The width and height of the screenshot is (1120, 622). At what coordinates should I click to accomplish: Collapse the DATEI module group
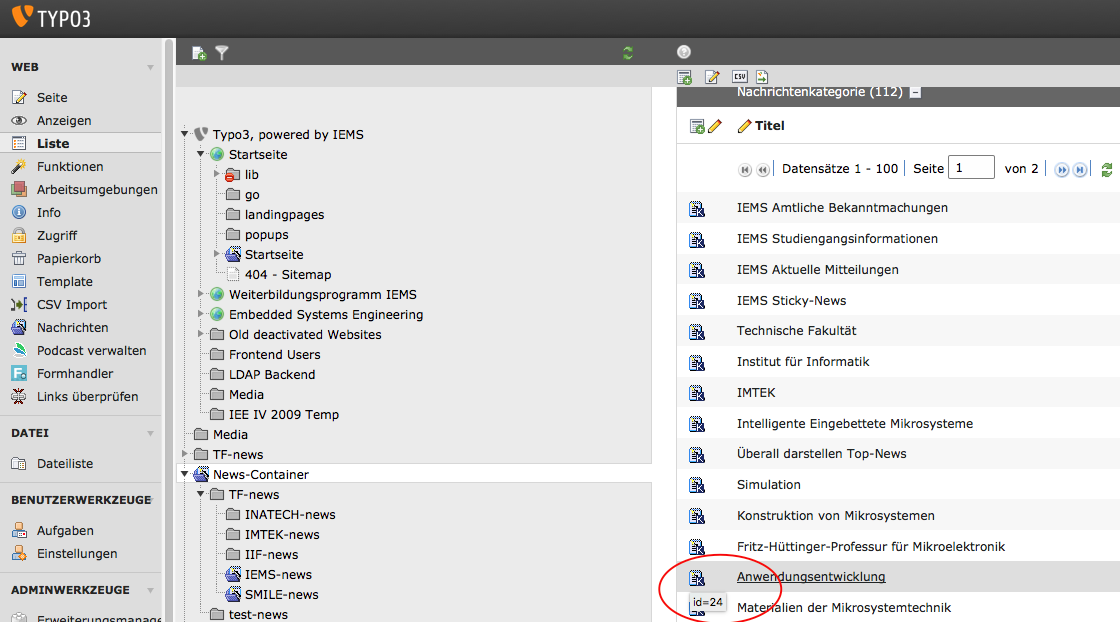151,433
